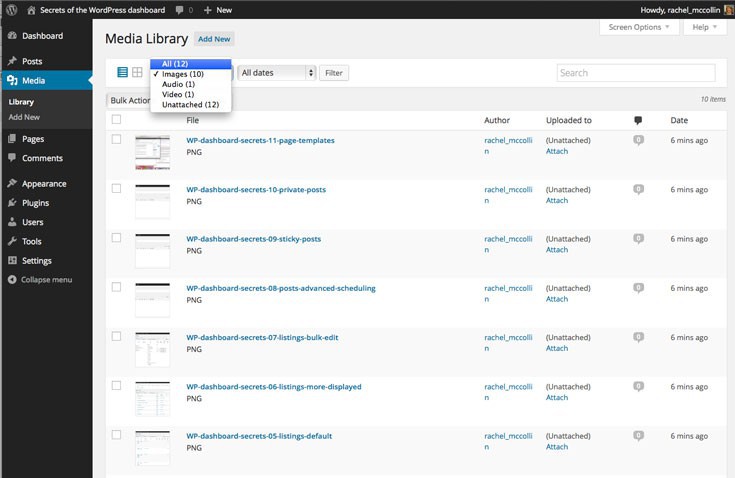Image resolution: width=735 pixels, height=478 pixels.
Task: Open 'Howdy, rachel_mccollin' account menu
Action: click(680, 10)
